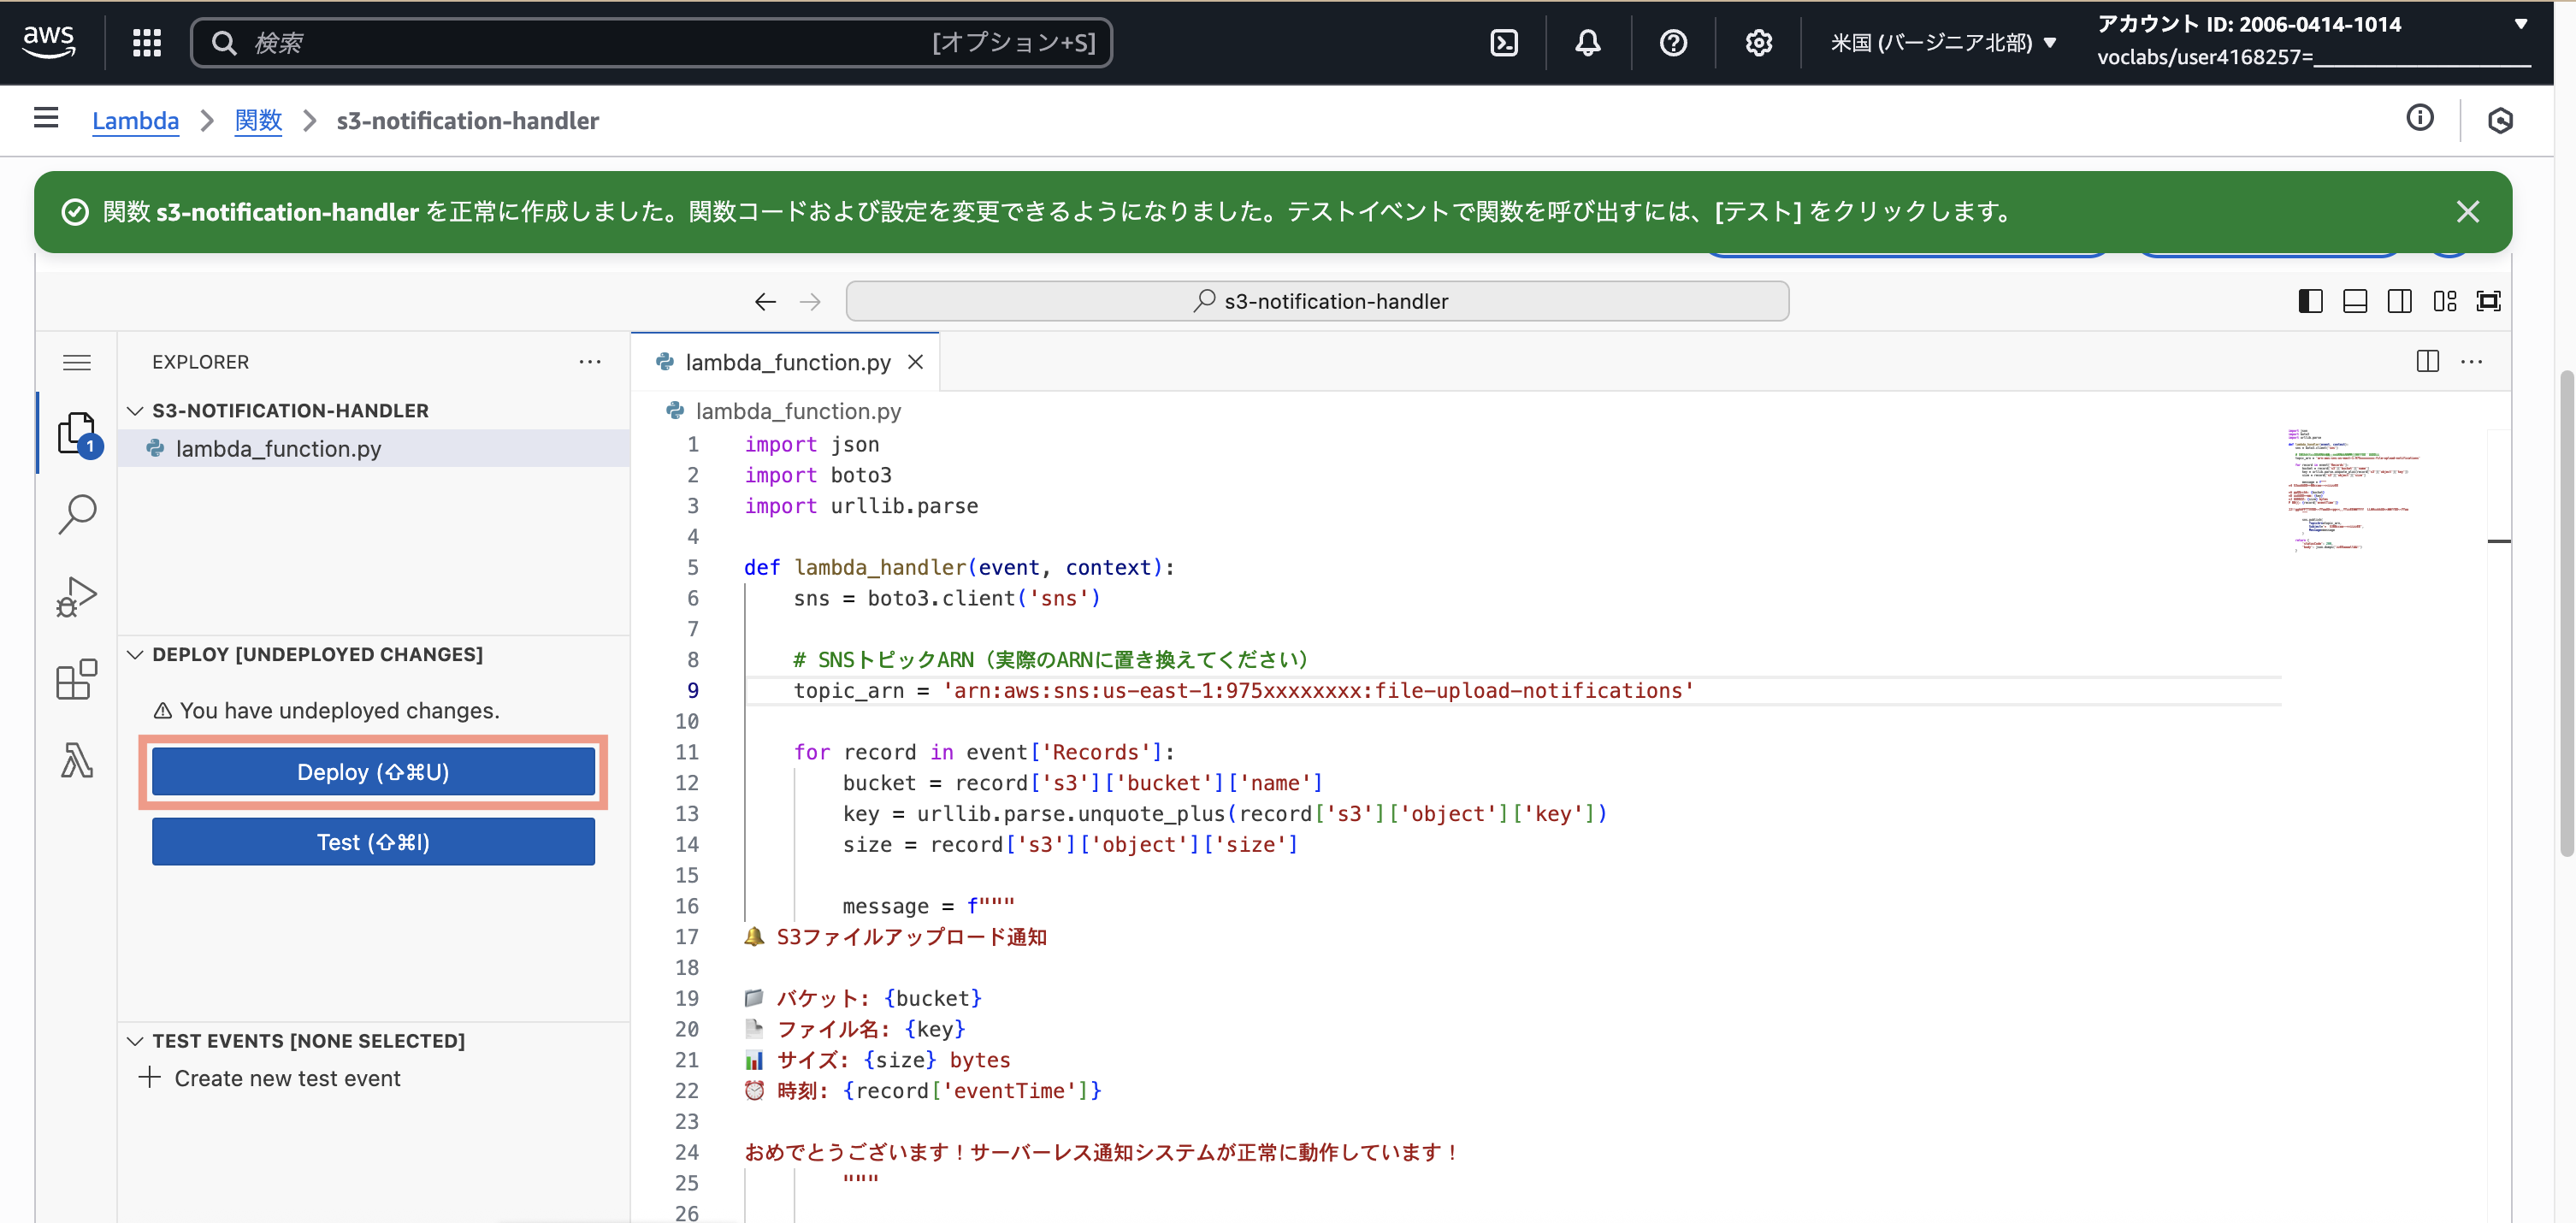Click 'import boto3' on line 2
2576x1223 pixels.
pos(818,475)
